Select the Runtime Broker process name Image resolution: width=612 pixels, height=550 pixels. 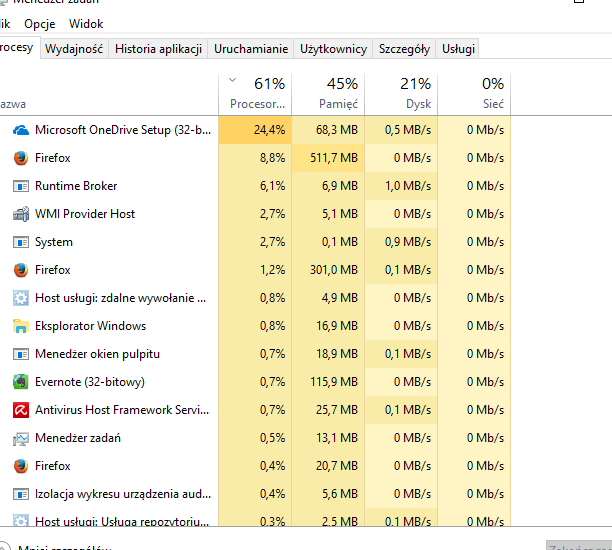pos(76,186)
